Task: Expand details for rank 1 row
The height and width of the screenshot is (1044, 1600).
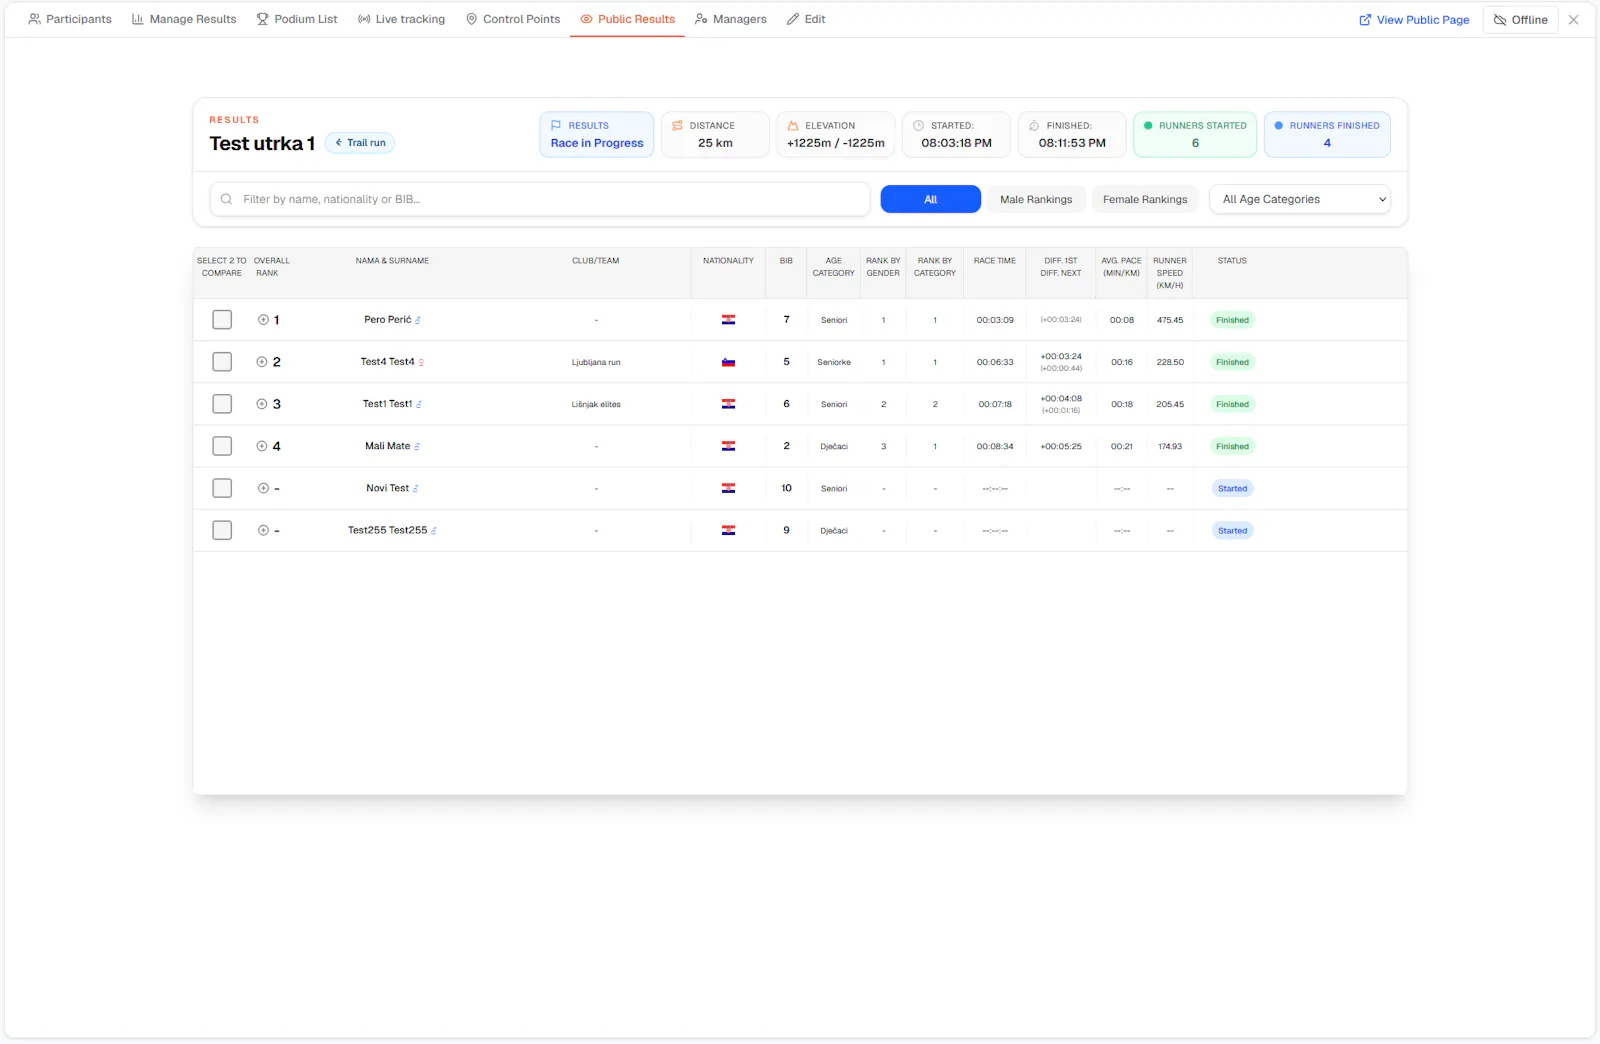Action: point(263,320)
